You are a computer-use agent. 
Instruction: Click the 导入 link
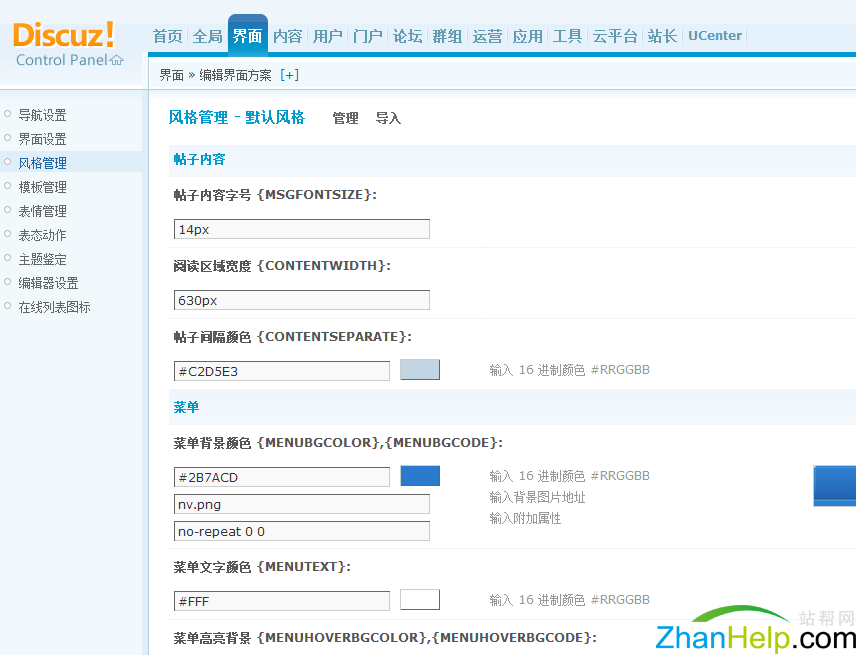pyautogui.click(x=388, y=118)
